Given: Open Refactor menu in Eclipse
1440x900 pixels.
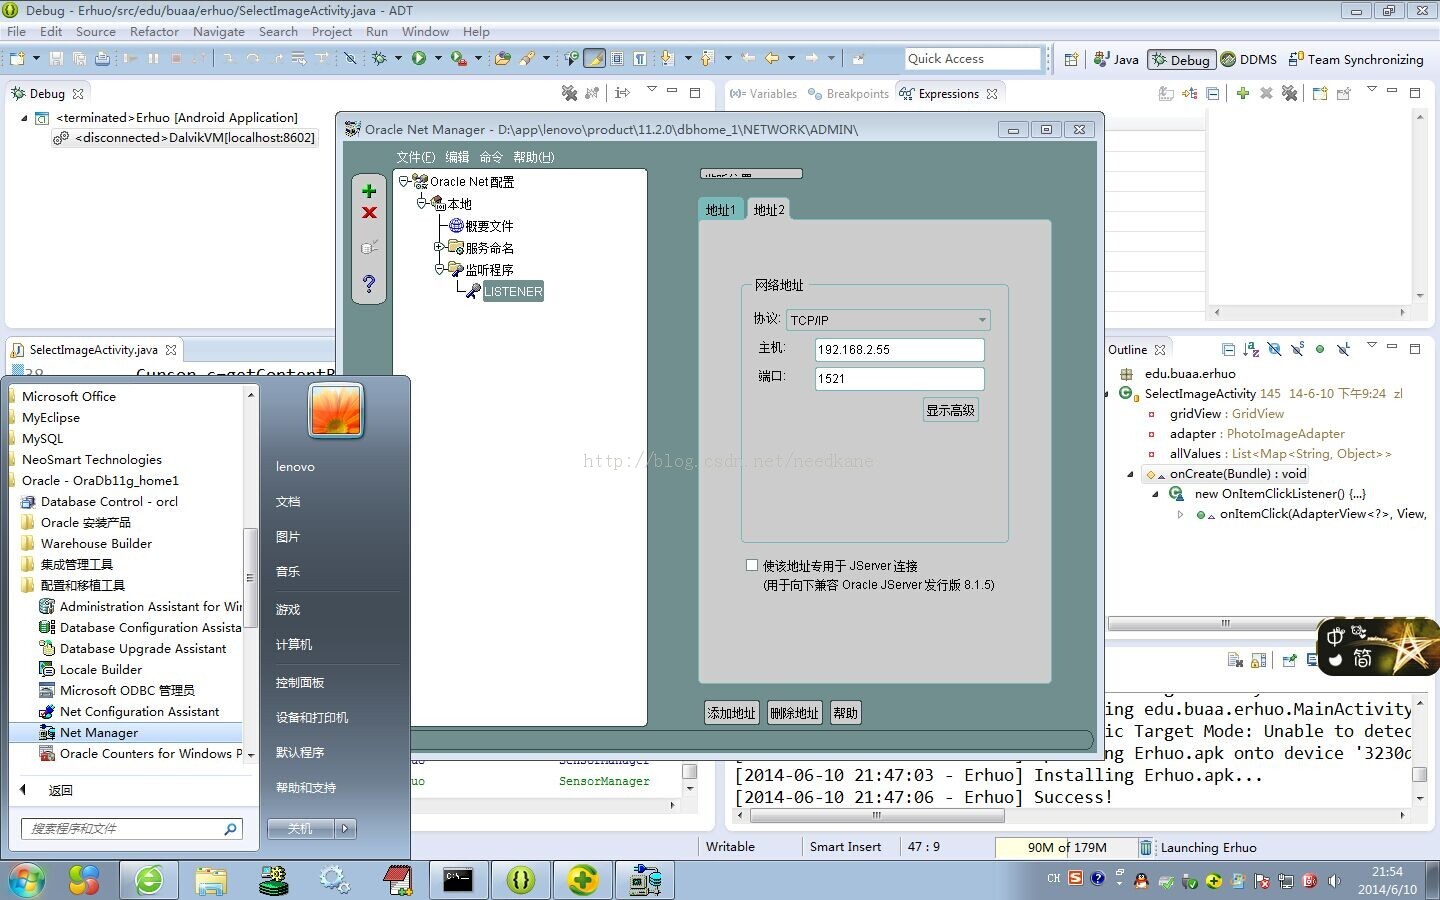Looking at the screenshot, I should (x=154, y=31).
